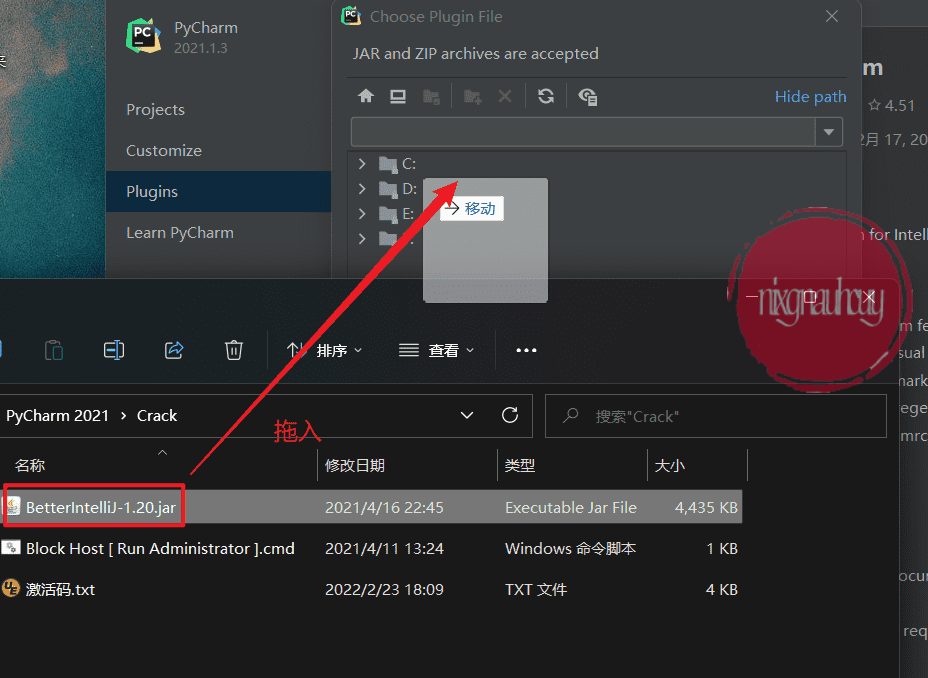Select the E: drive in the tree
Viewport: 928px width, 678px height.
tap(397, 214)
